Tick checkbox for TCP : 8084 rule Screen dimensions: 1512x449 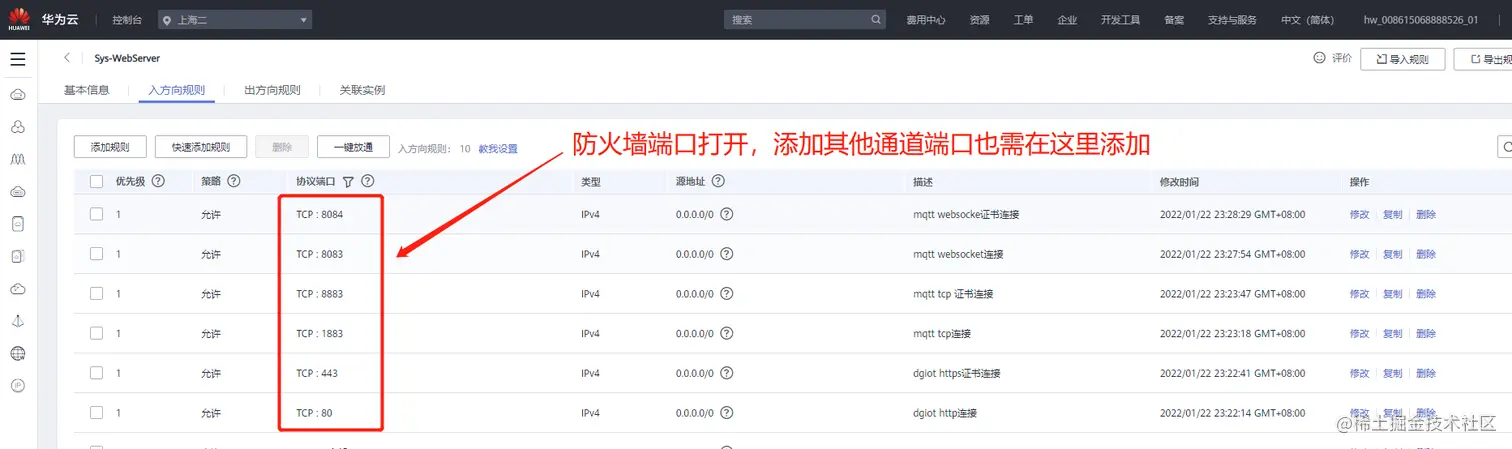pyautogui.click(x=97, y=214)
